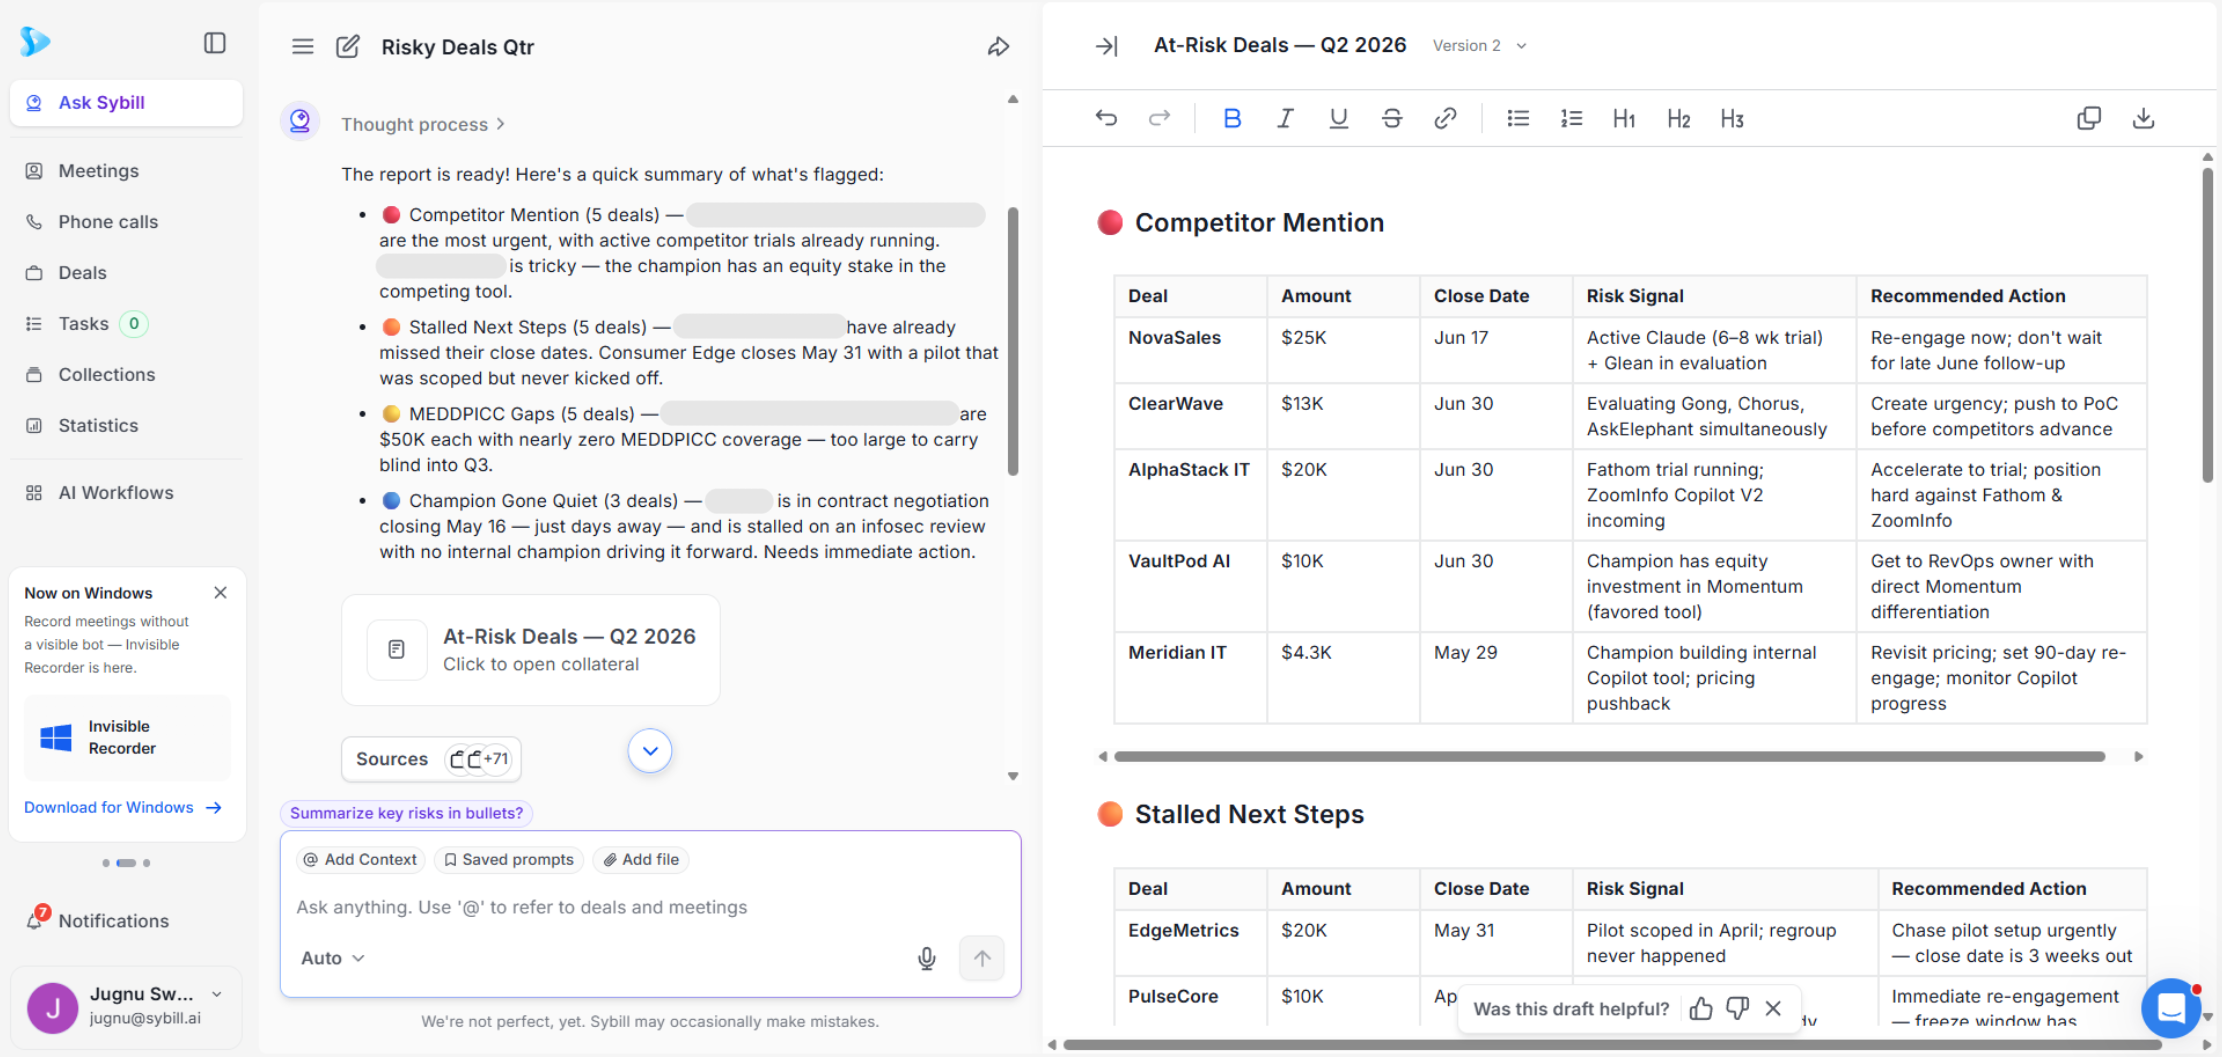Click the EdgeMetrics deal cell
2222x1057 pixels.
point(1190,943)
